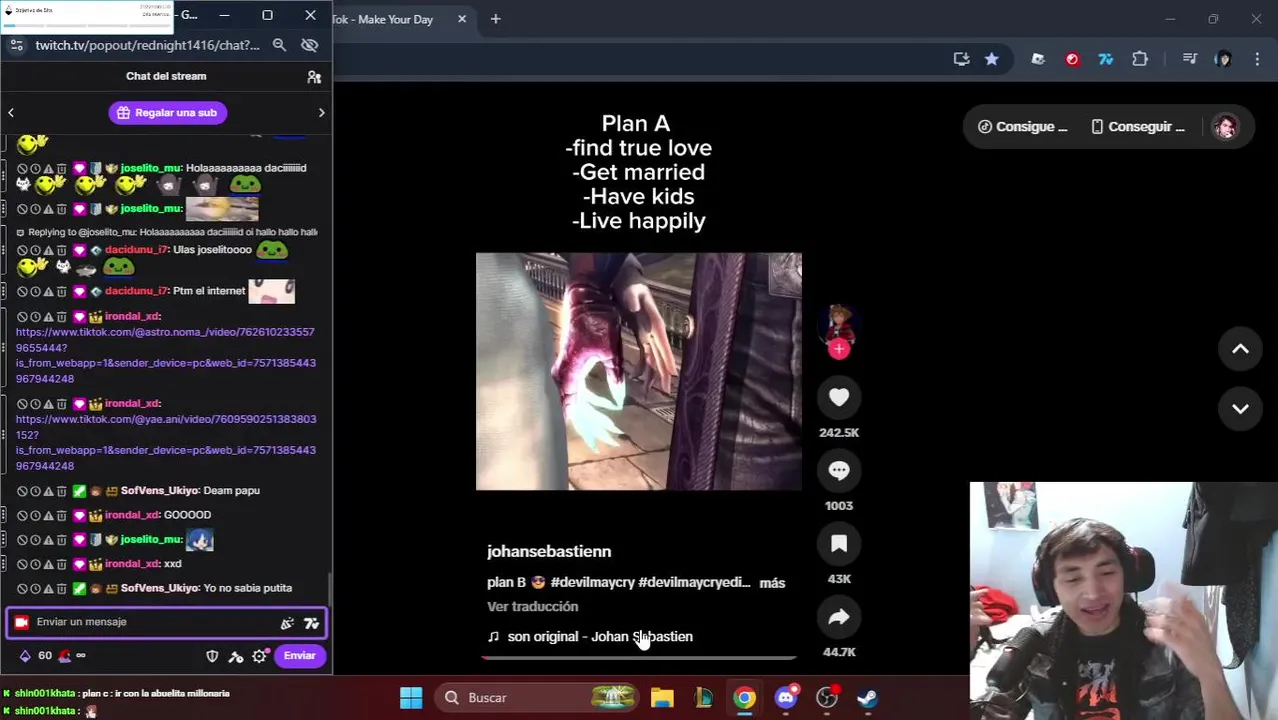Open the media controls icon in Chrome
The image size is (1278, 720).
[x=1189, y=59]
